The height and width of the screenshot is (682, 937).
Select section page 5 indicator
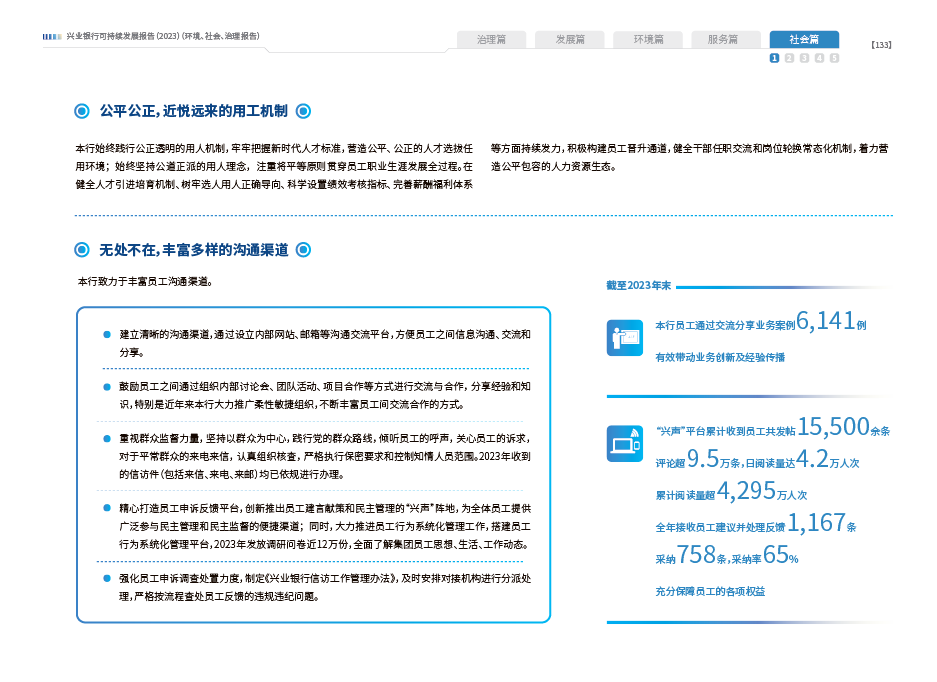coord(834,58)
